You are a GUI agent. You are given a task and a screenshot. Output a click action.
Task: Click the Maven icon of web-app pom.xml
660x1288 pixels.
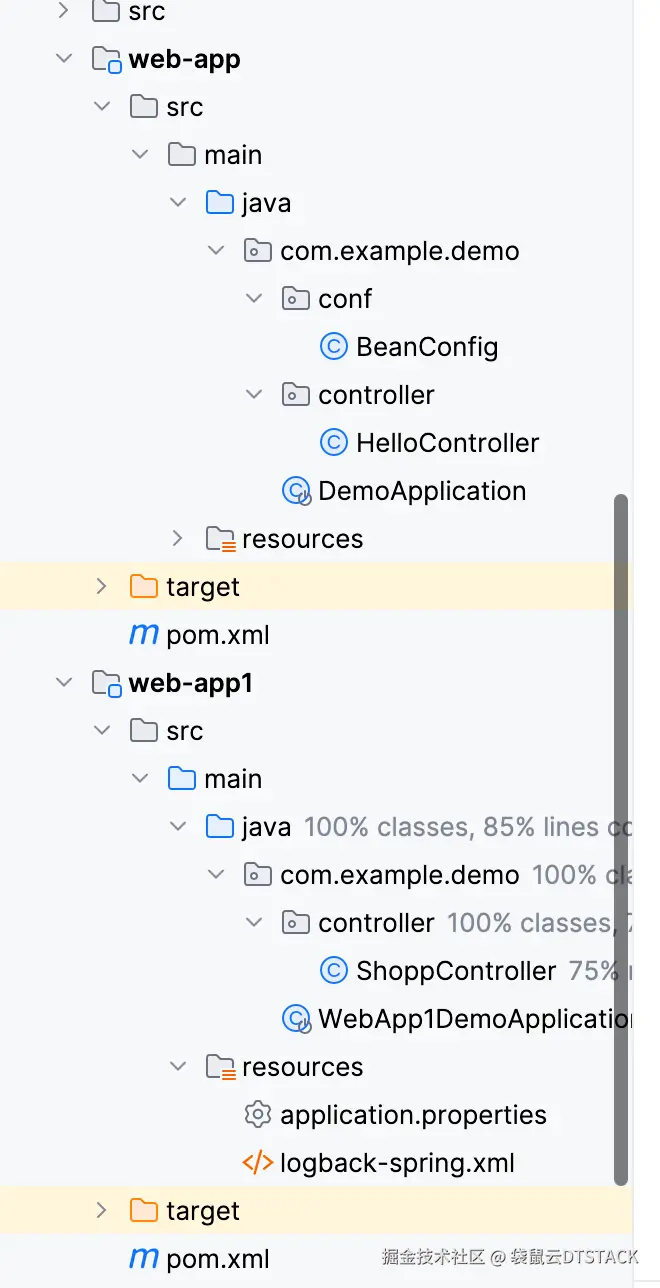pyautogui.click(x=144, y=635)
